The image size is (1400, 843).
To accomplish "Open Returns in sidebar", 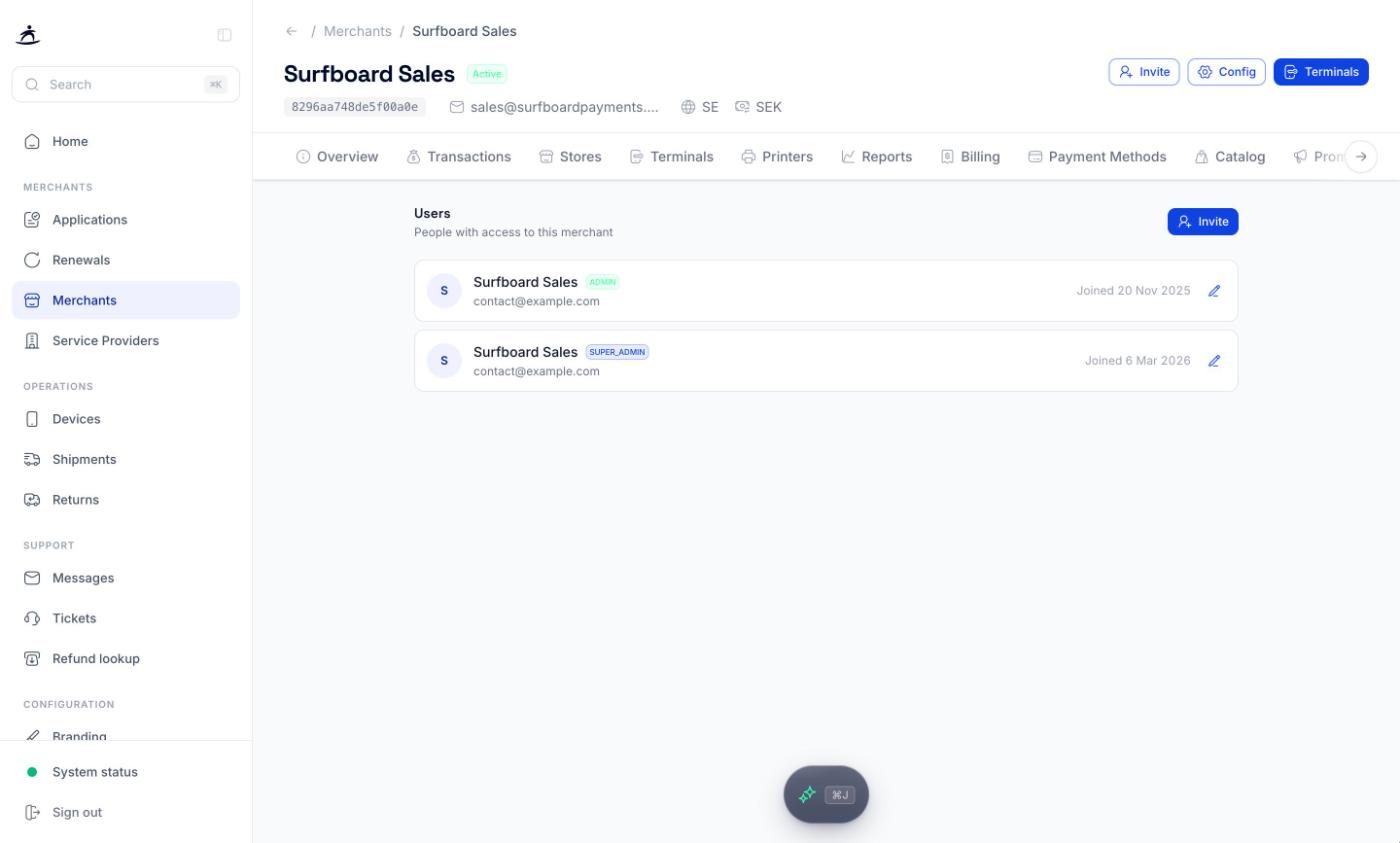I will 126,500.
